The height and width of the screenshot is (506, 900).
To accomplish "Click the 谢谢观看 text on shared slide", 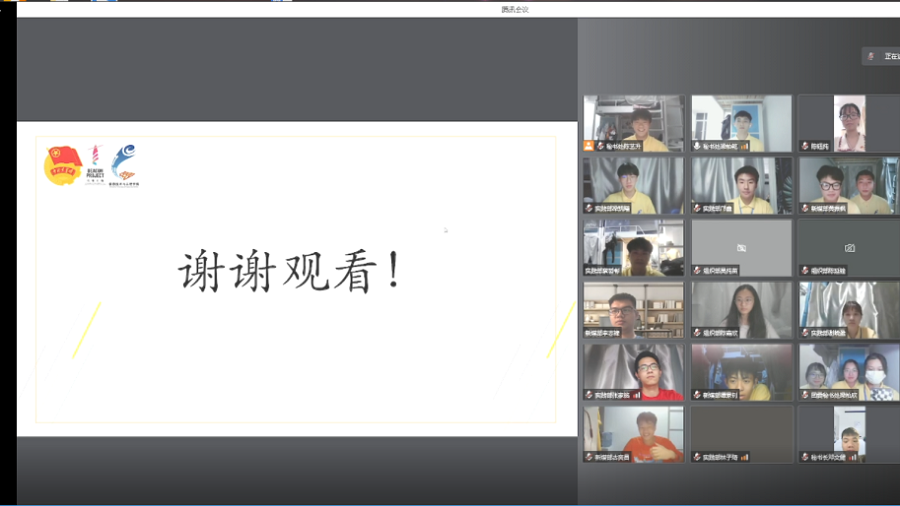I will pos(290,271).
